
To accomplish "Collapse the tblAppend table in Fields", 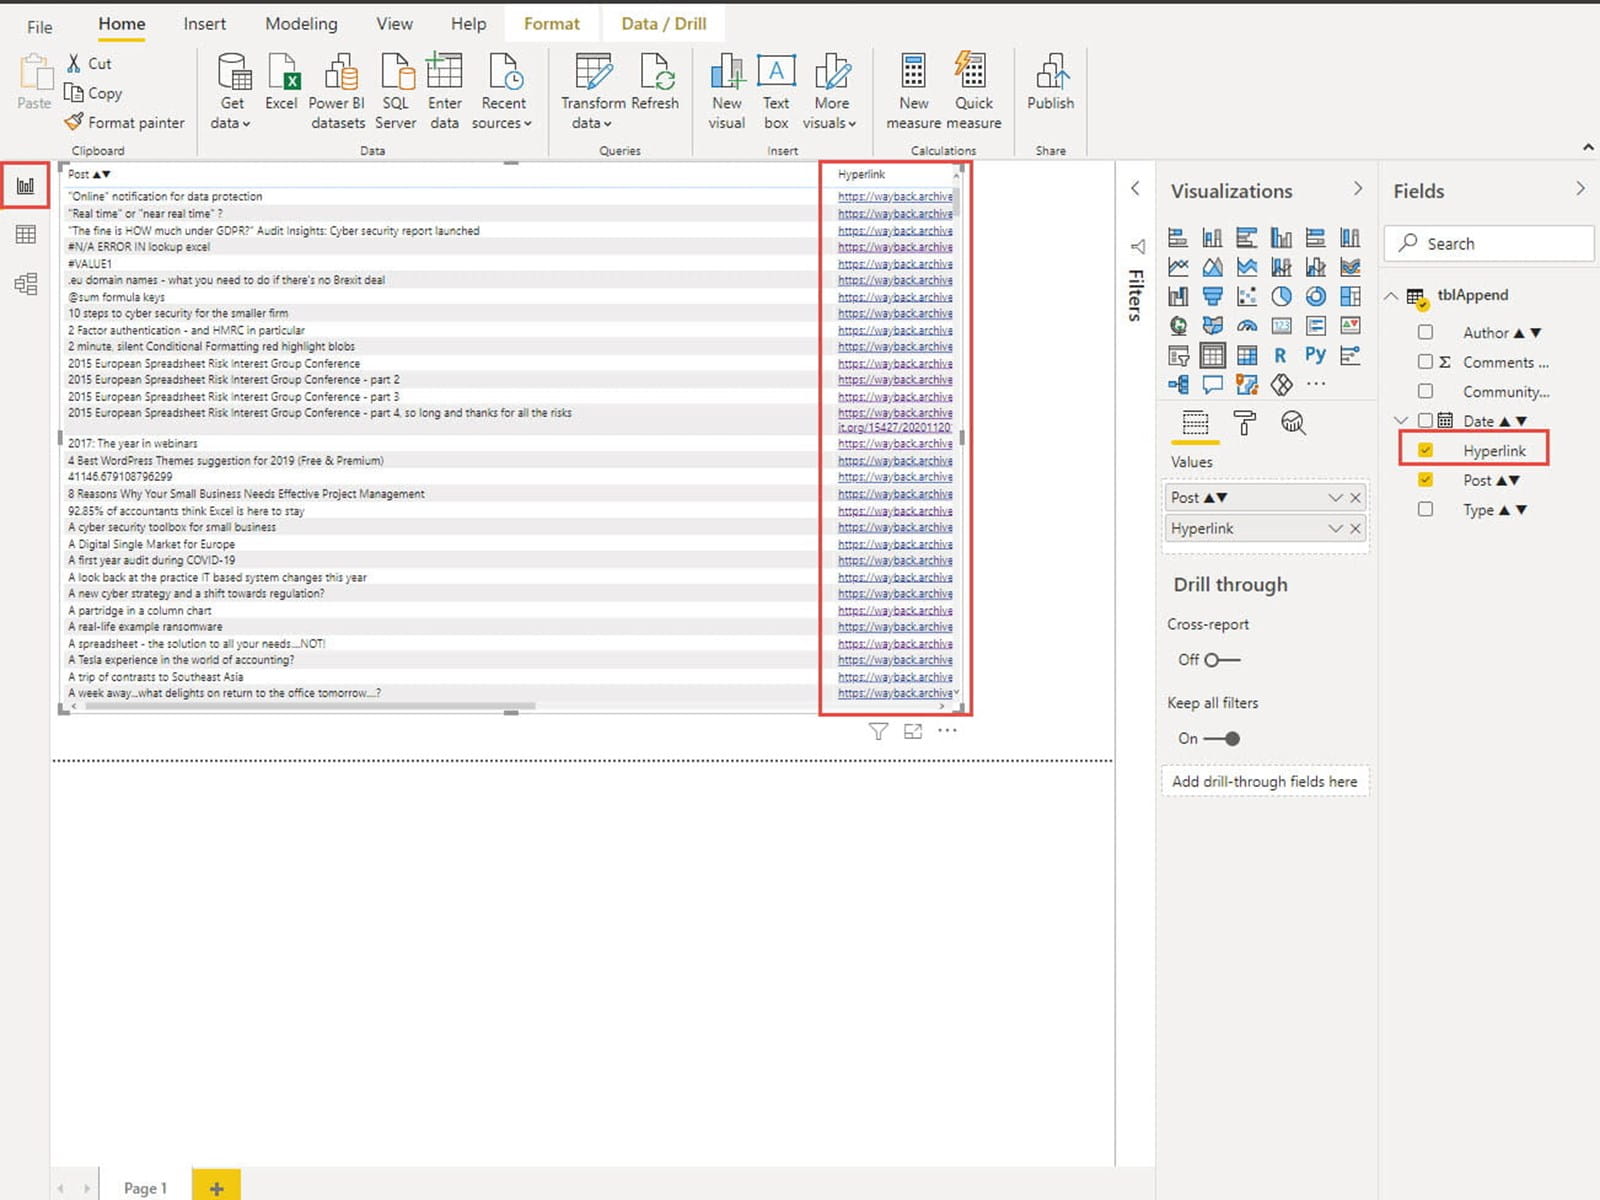I will click(x=1391, y=296).
